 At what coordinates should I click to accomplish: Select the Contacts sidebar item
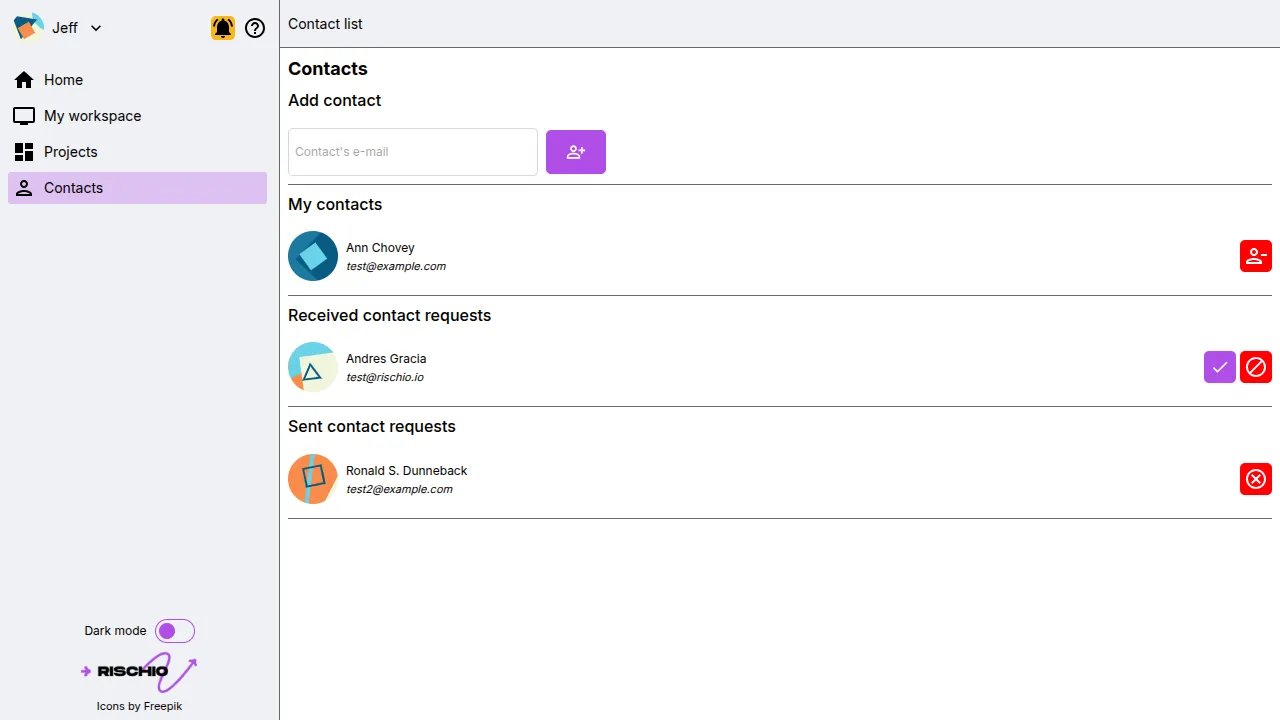click(x=73, y=188)
